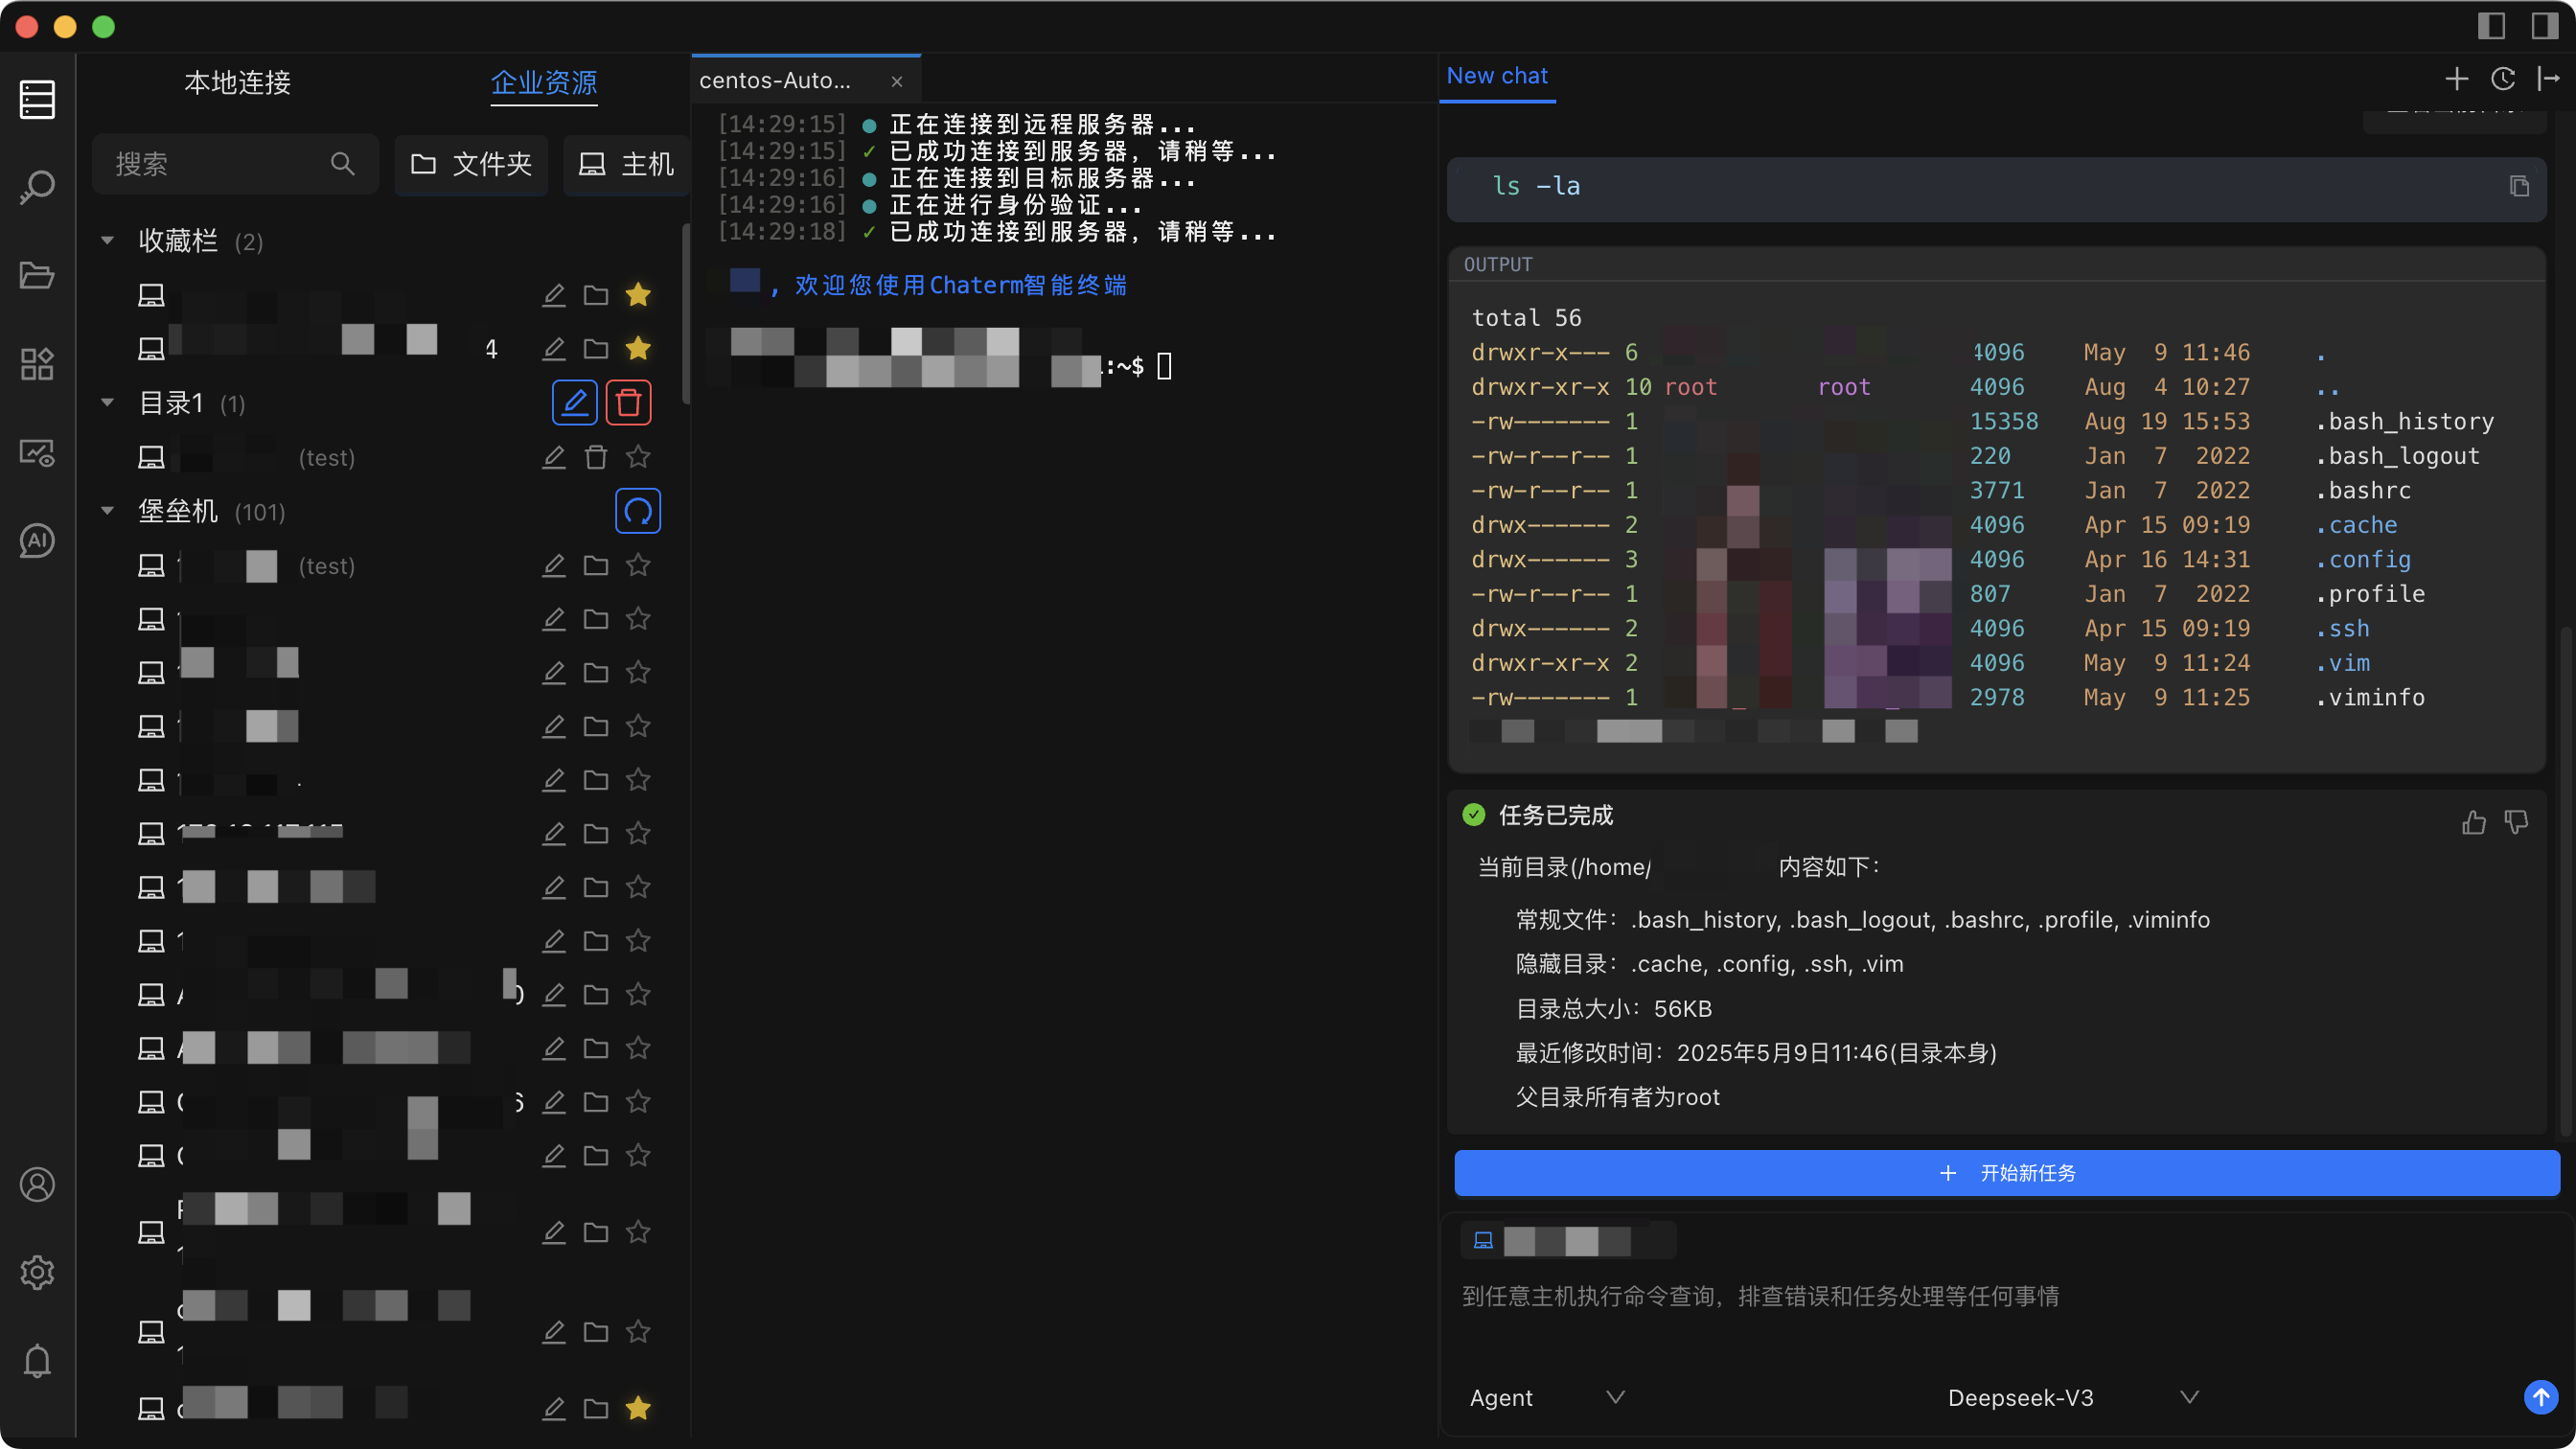Click the 'total 56' output line
Image resolution: width=2576 pixels, height=1449 pixels.
pos(1526,318)
